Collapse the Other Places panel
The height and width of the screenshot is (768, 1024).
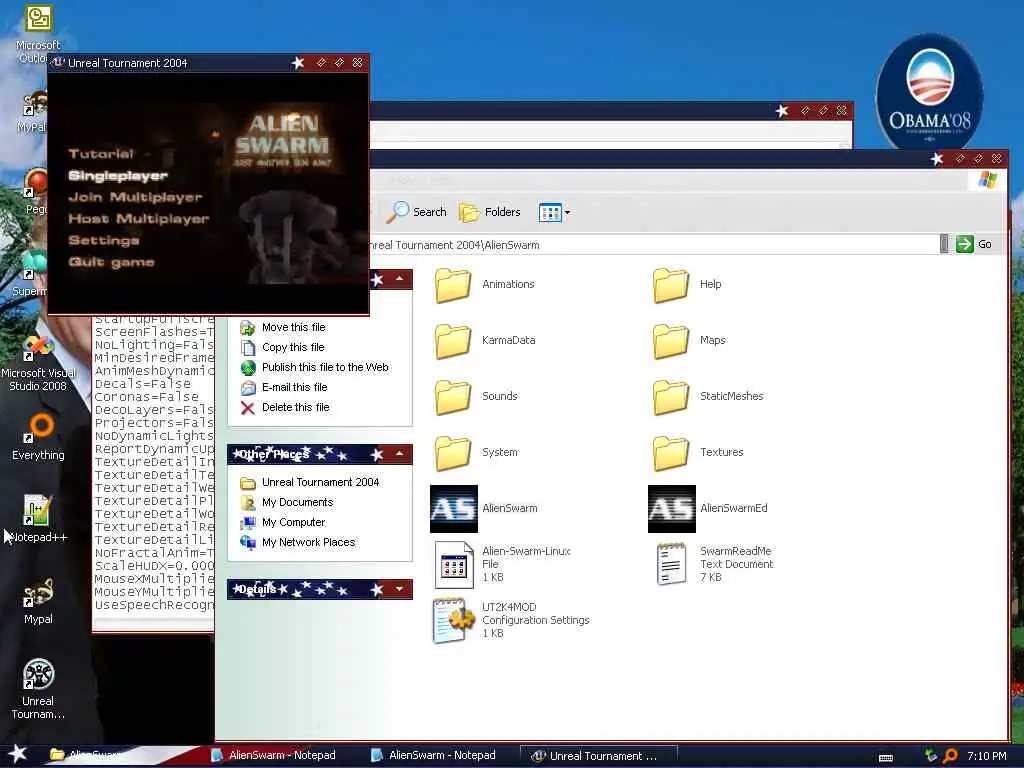coord(400,454)
